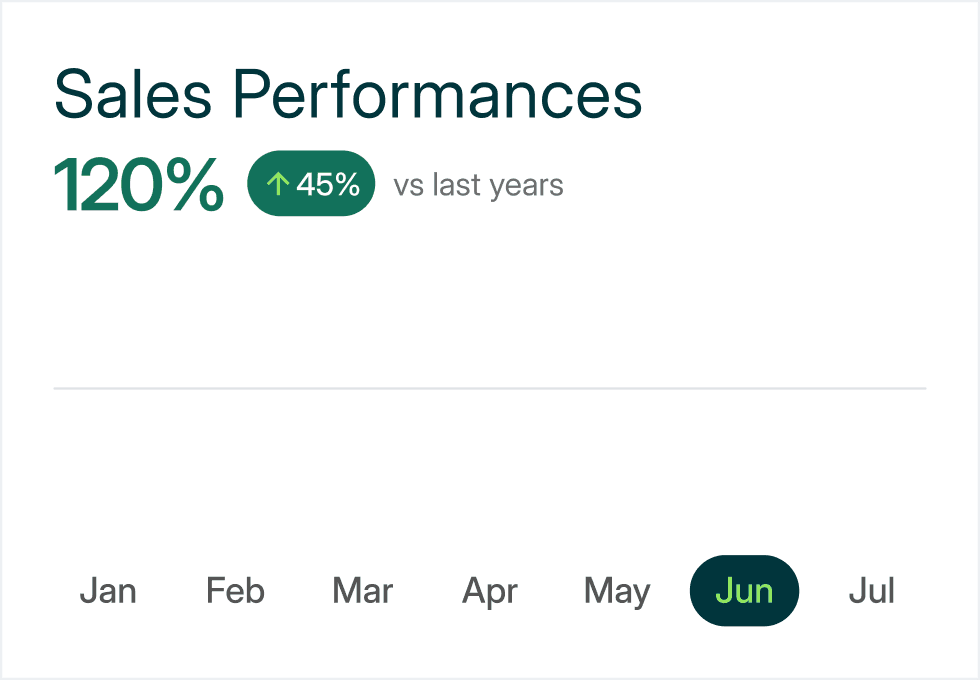Click the empty chart area above the divider
The width and height of the screenshot is (980, 680).
tap(490, 302)
